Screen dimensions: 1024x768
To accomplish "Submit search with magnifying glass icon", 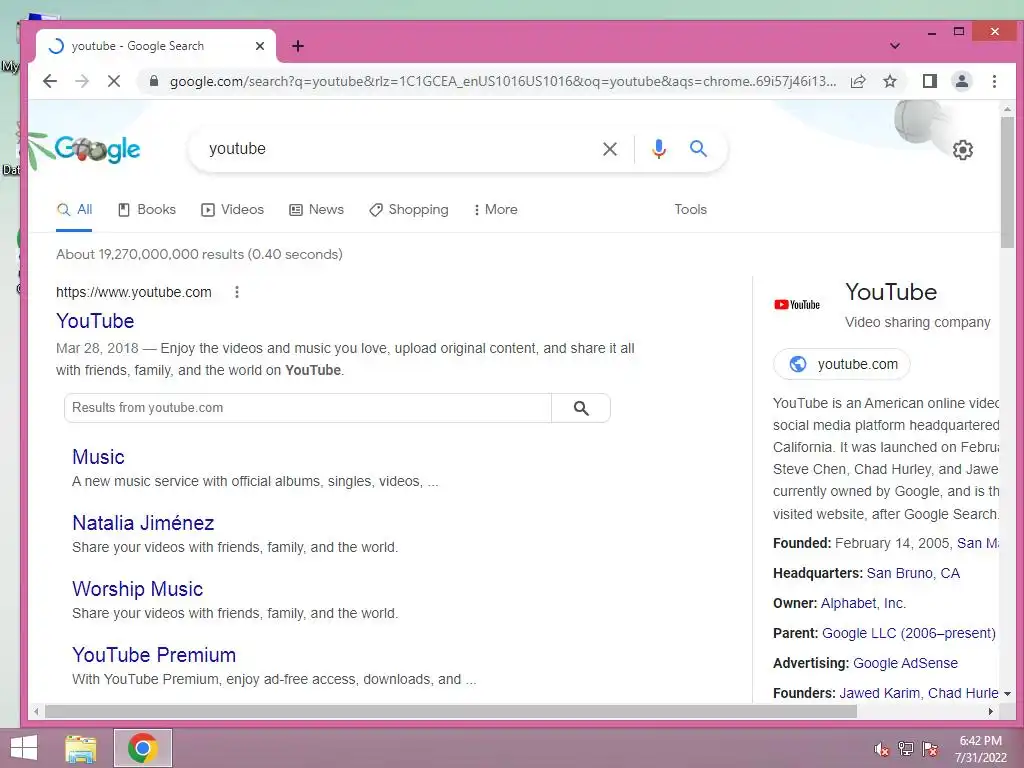I will click(x=698, y=149).
